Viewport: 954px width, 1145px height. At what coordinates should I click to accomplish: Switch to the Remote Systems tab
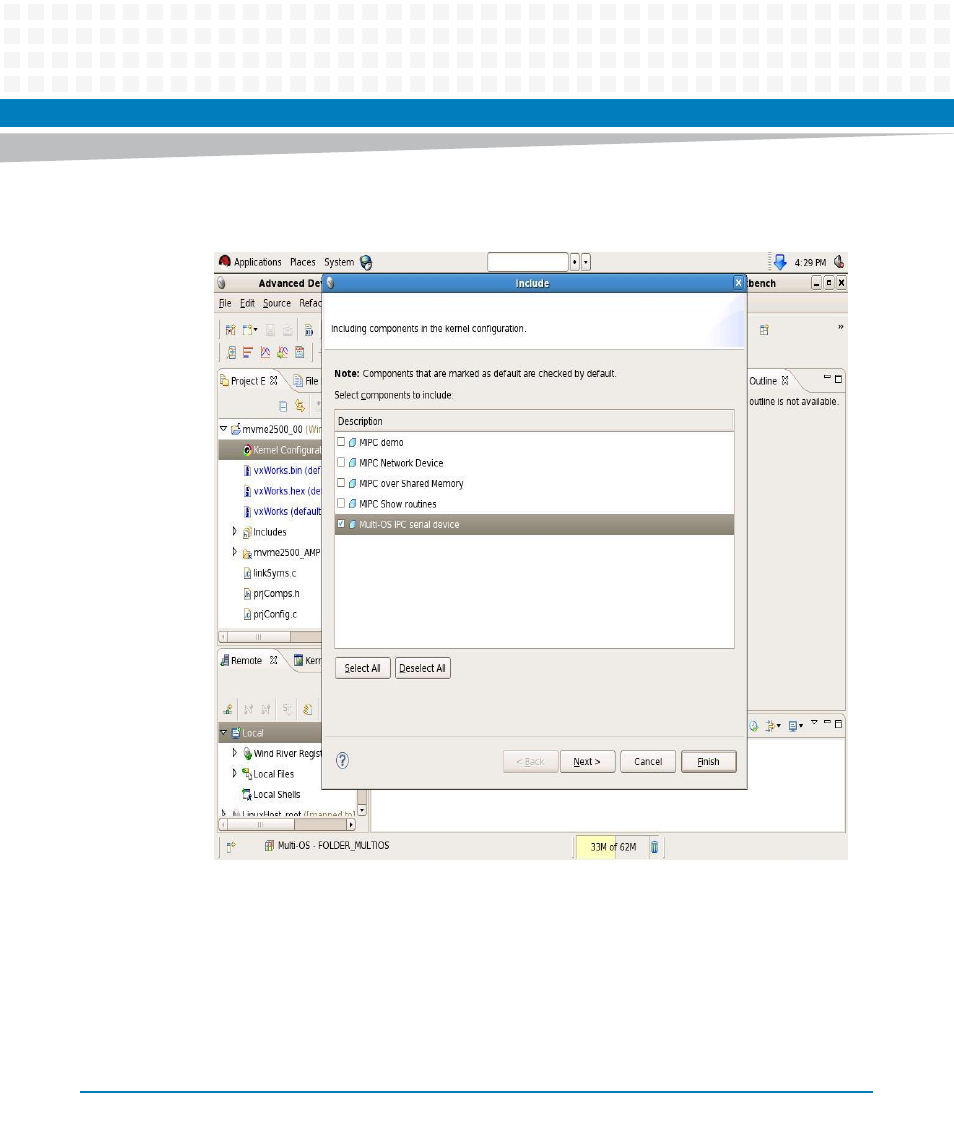[249, 660]
